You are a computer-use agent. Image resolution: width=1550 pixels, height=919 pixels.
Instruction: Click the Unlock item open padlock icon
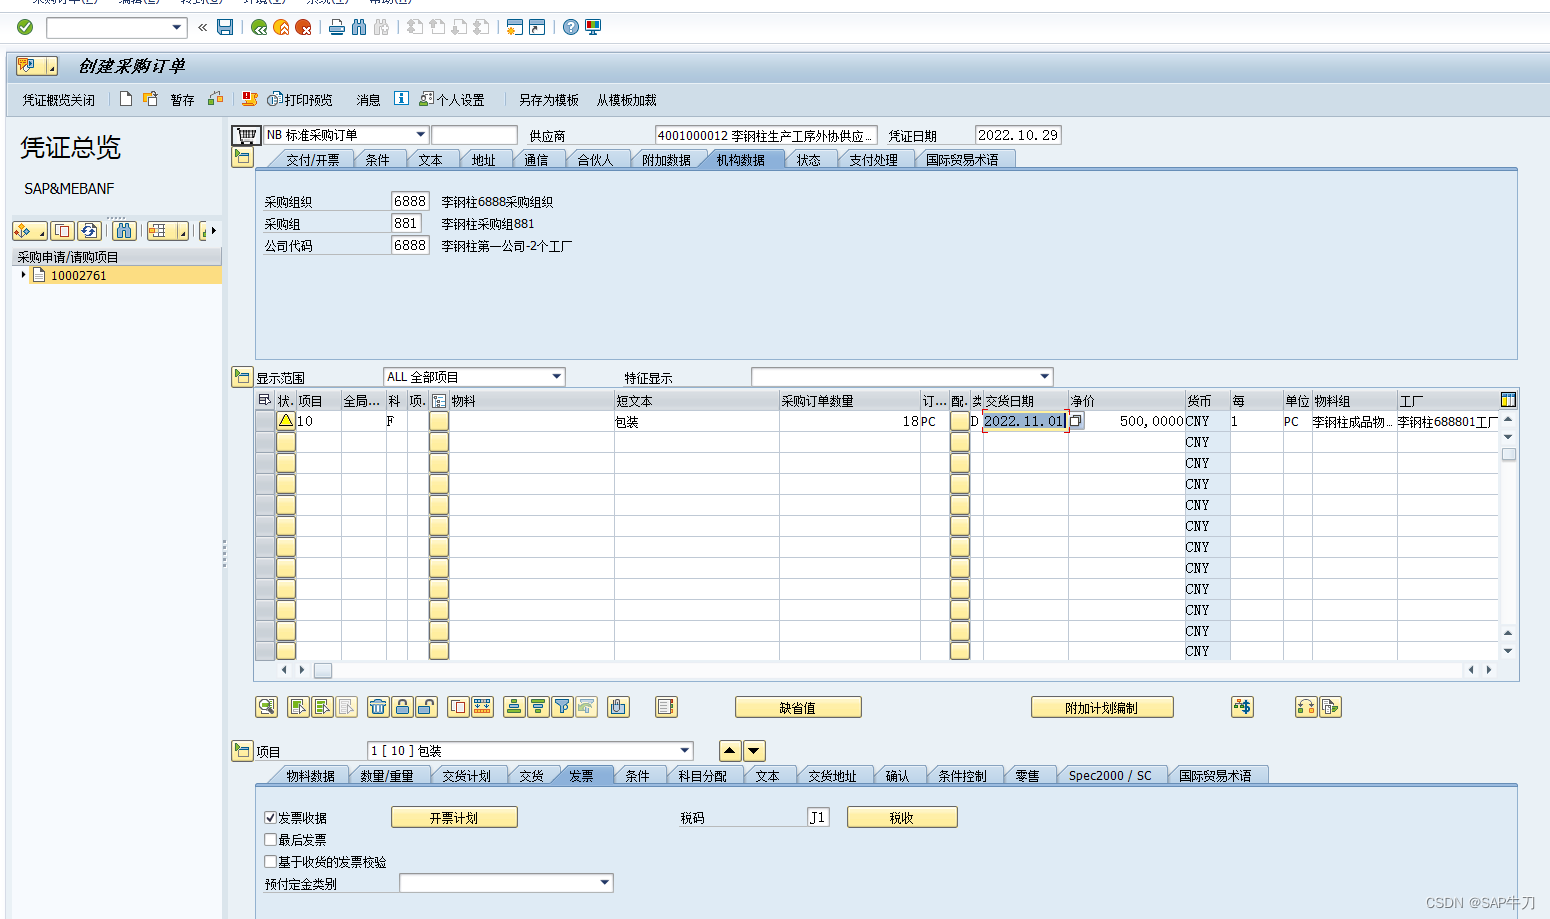[x=426, y=707]
